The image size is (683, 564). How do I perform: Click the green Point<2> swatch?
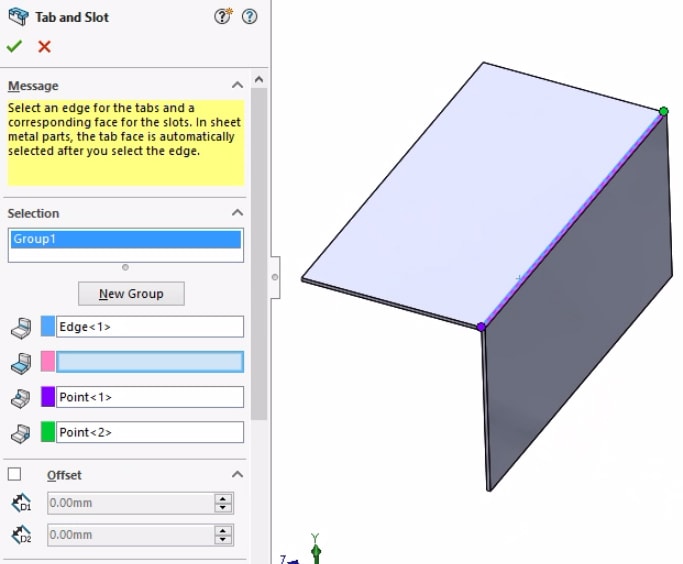[48, 432]
